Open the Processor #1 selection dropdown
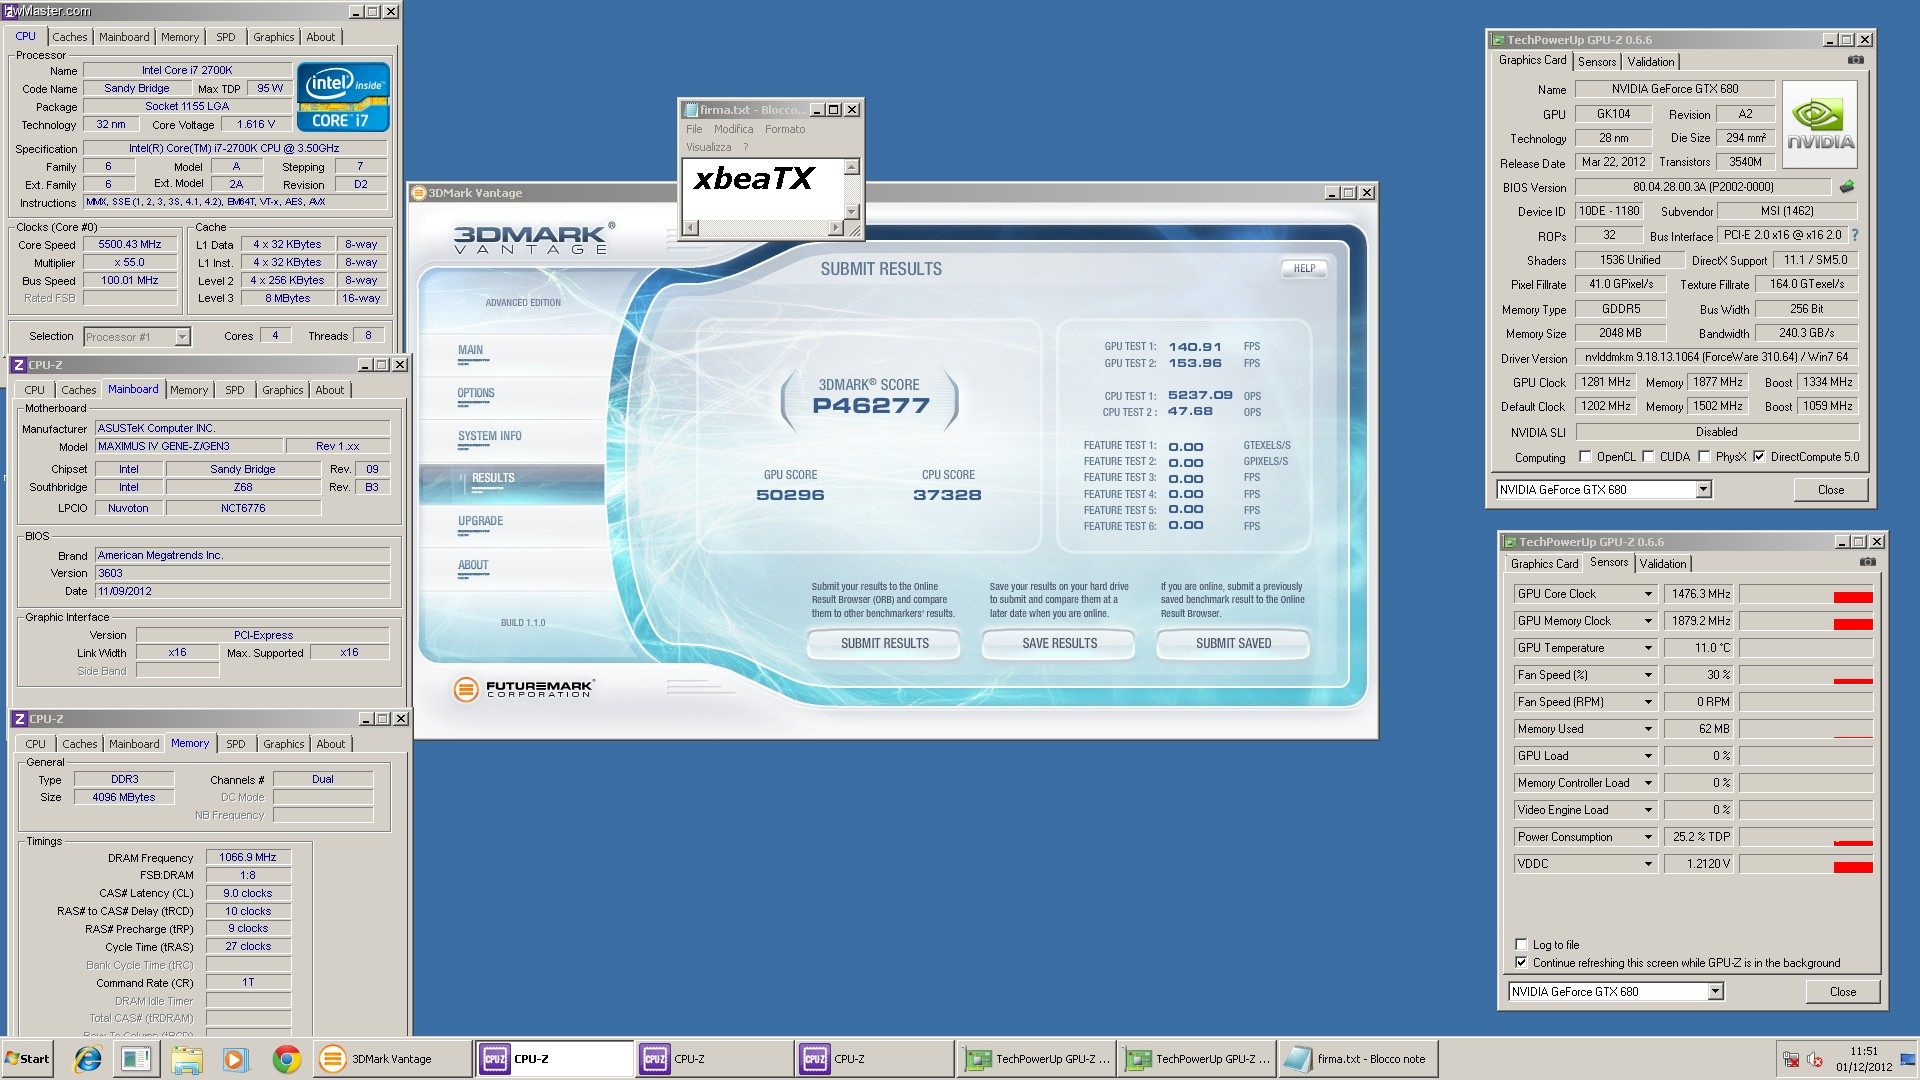This screenshot has height=1080, width=1920. 182,337
